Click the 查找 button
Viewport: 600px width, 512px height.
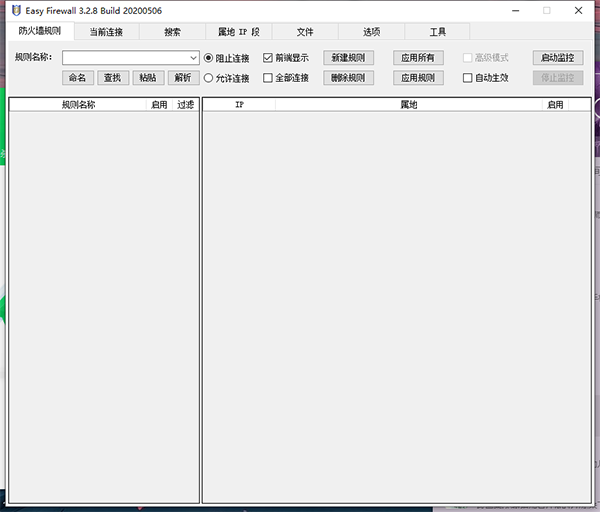(x=113, y=78)
